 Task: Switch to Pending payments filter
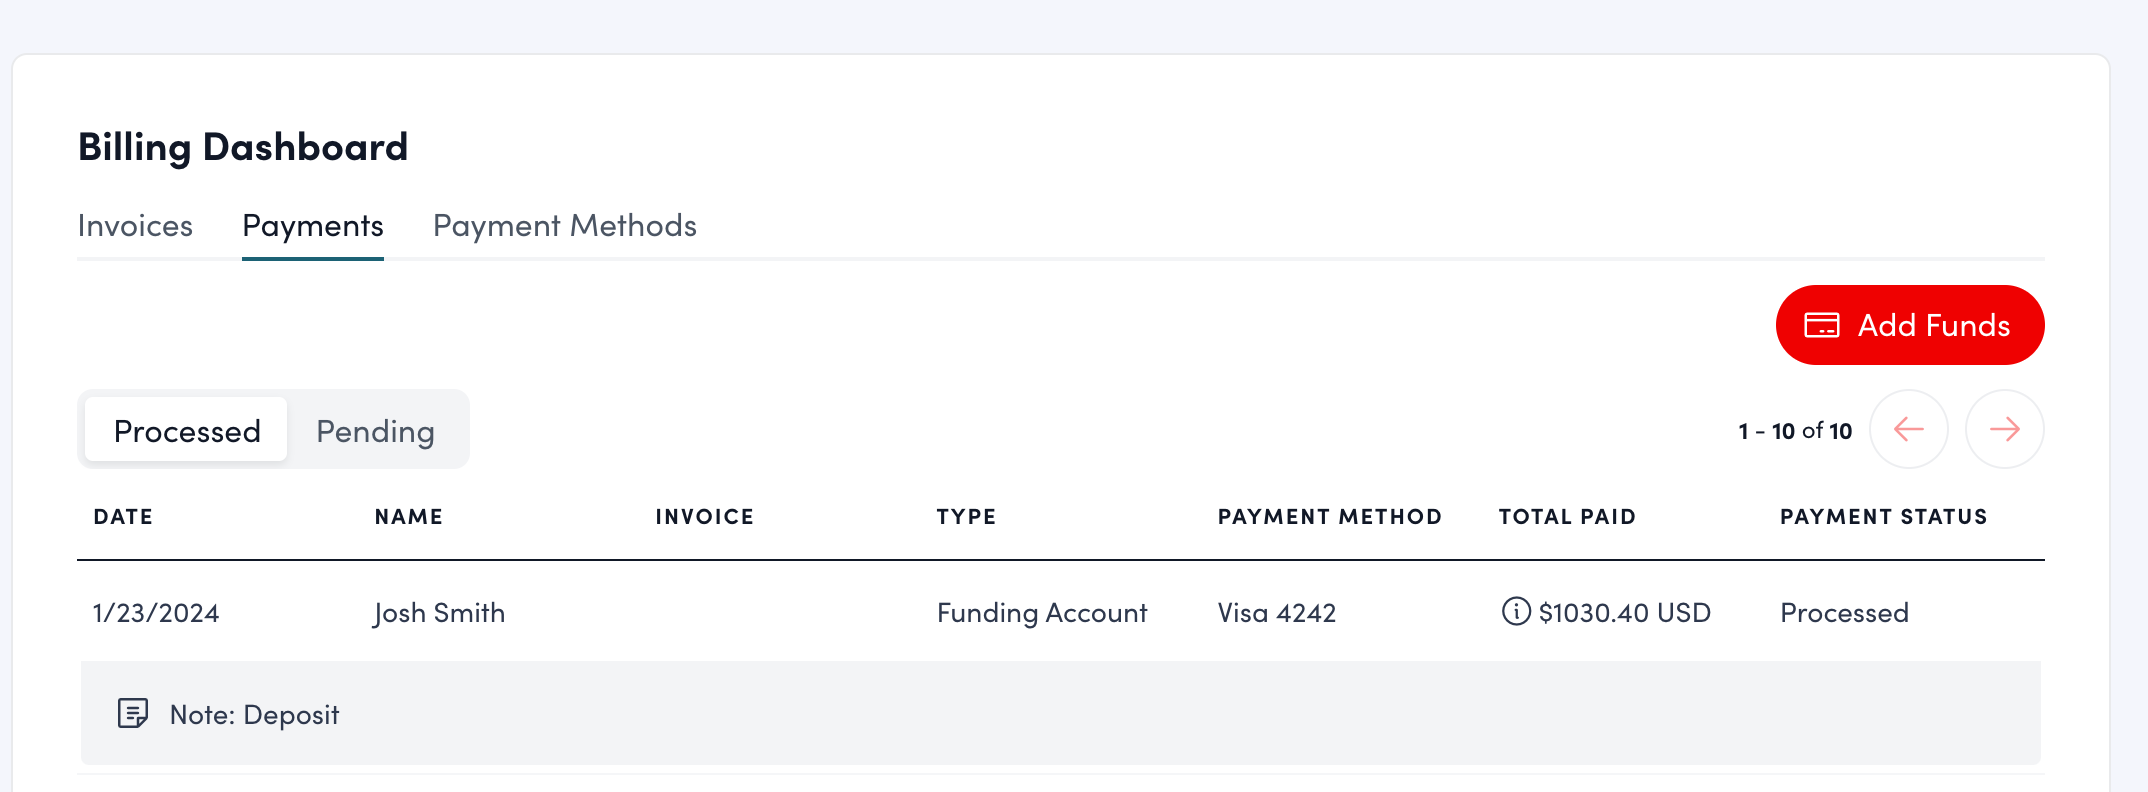point(375,430)
